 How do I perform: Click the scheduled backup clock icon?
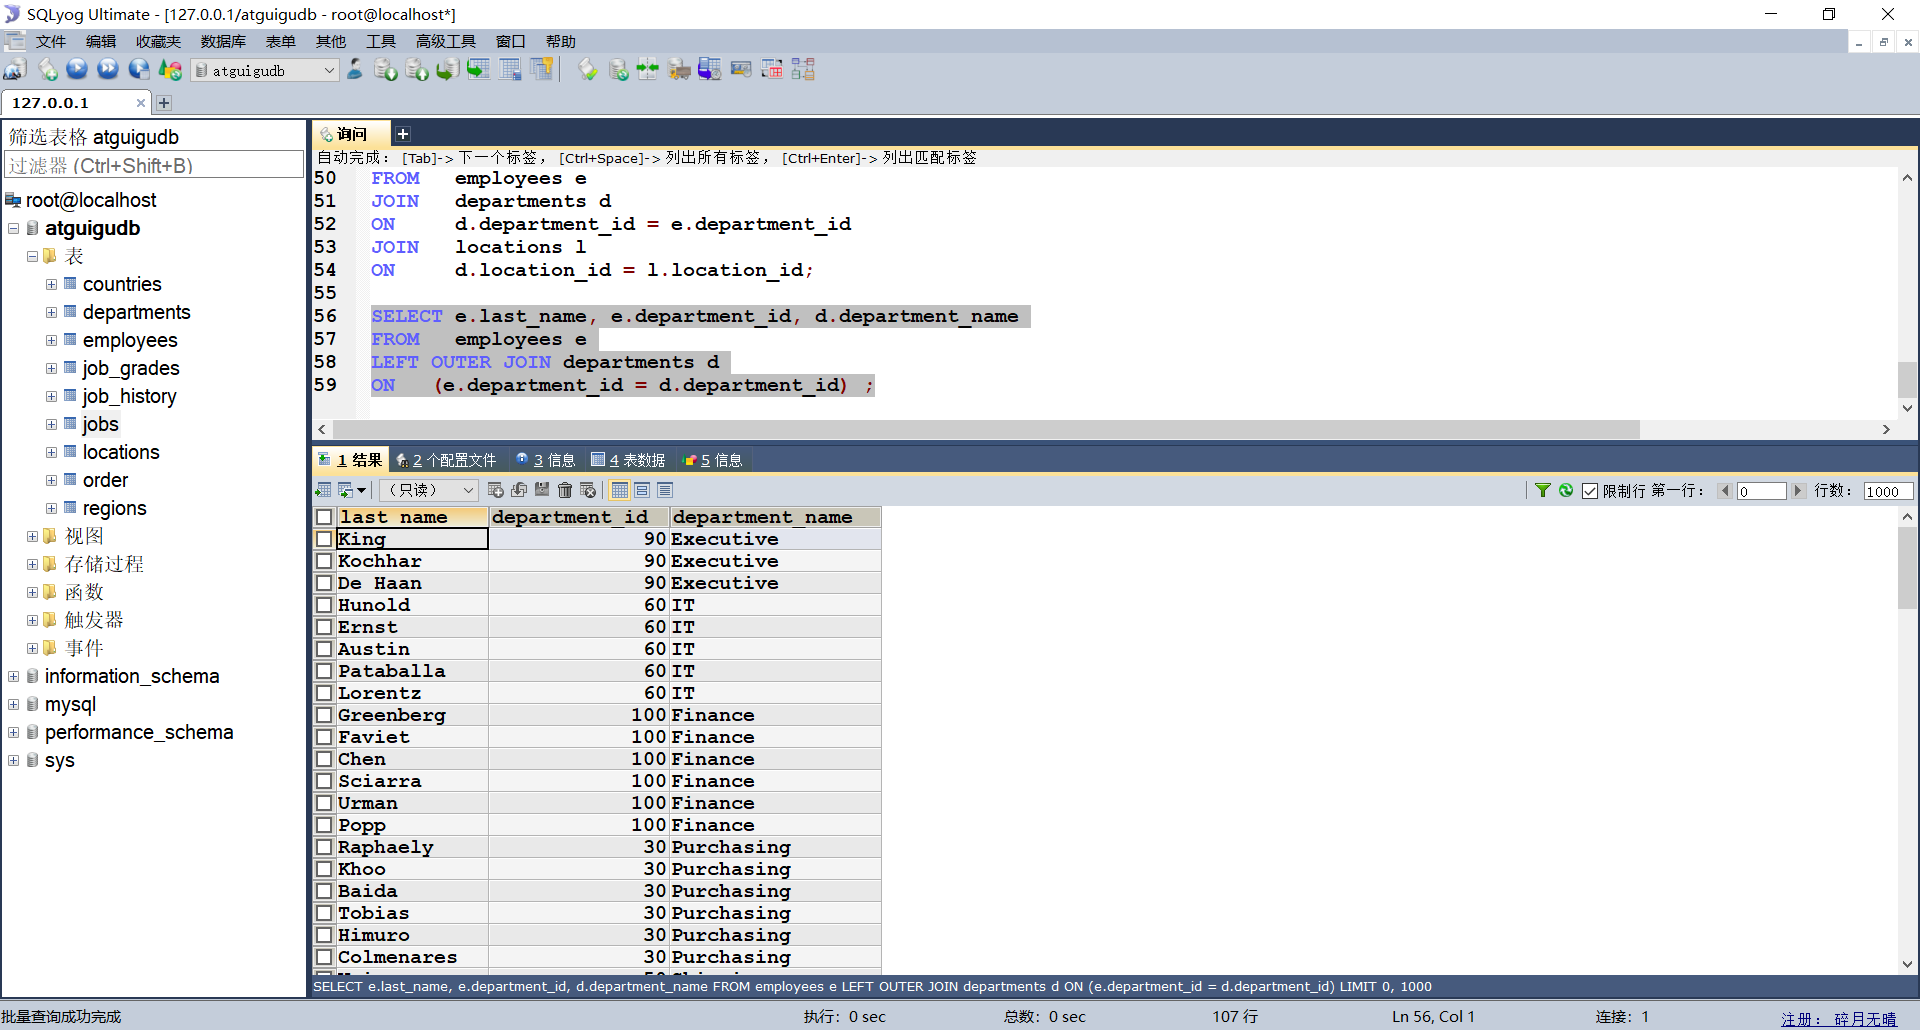tap(710, 70)
